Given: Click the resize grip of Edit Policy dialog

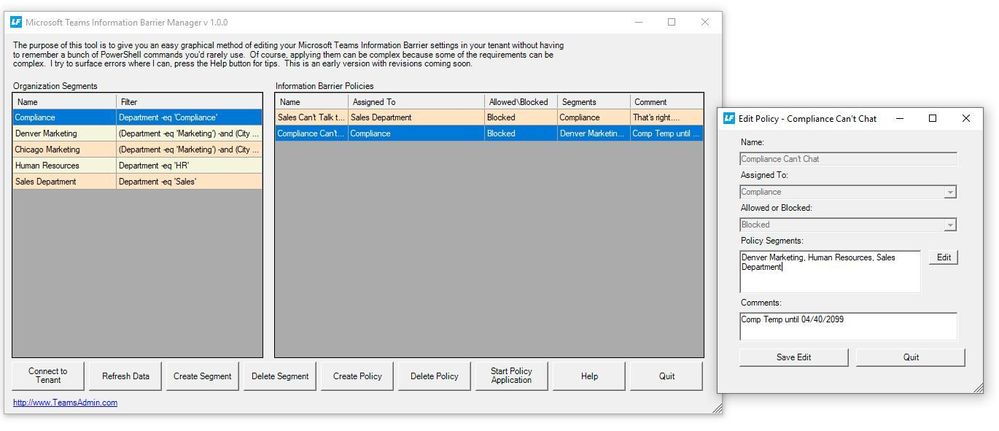Looking at the screenshot, I should pos(978,387).
